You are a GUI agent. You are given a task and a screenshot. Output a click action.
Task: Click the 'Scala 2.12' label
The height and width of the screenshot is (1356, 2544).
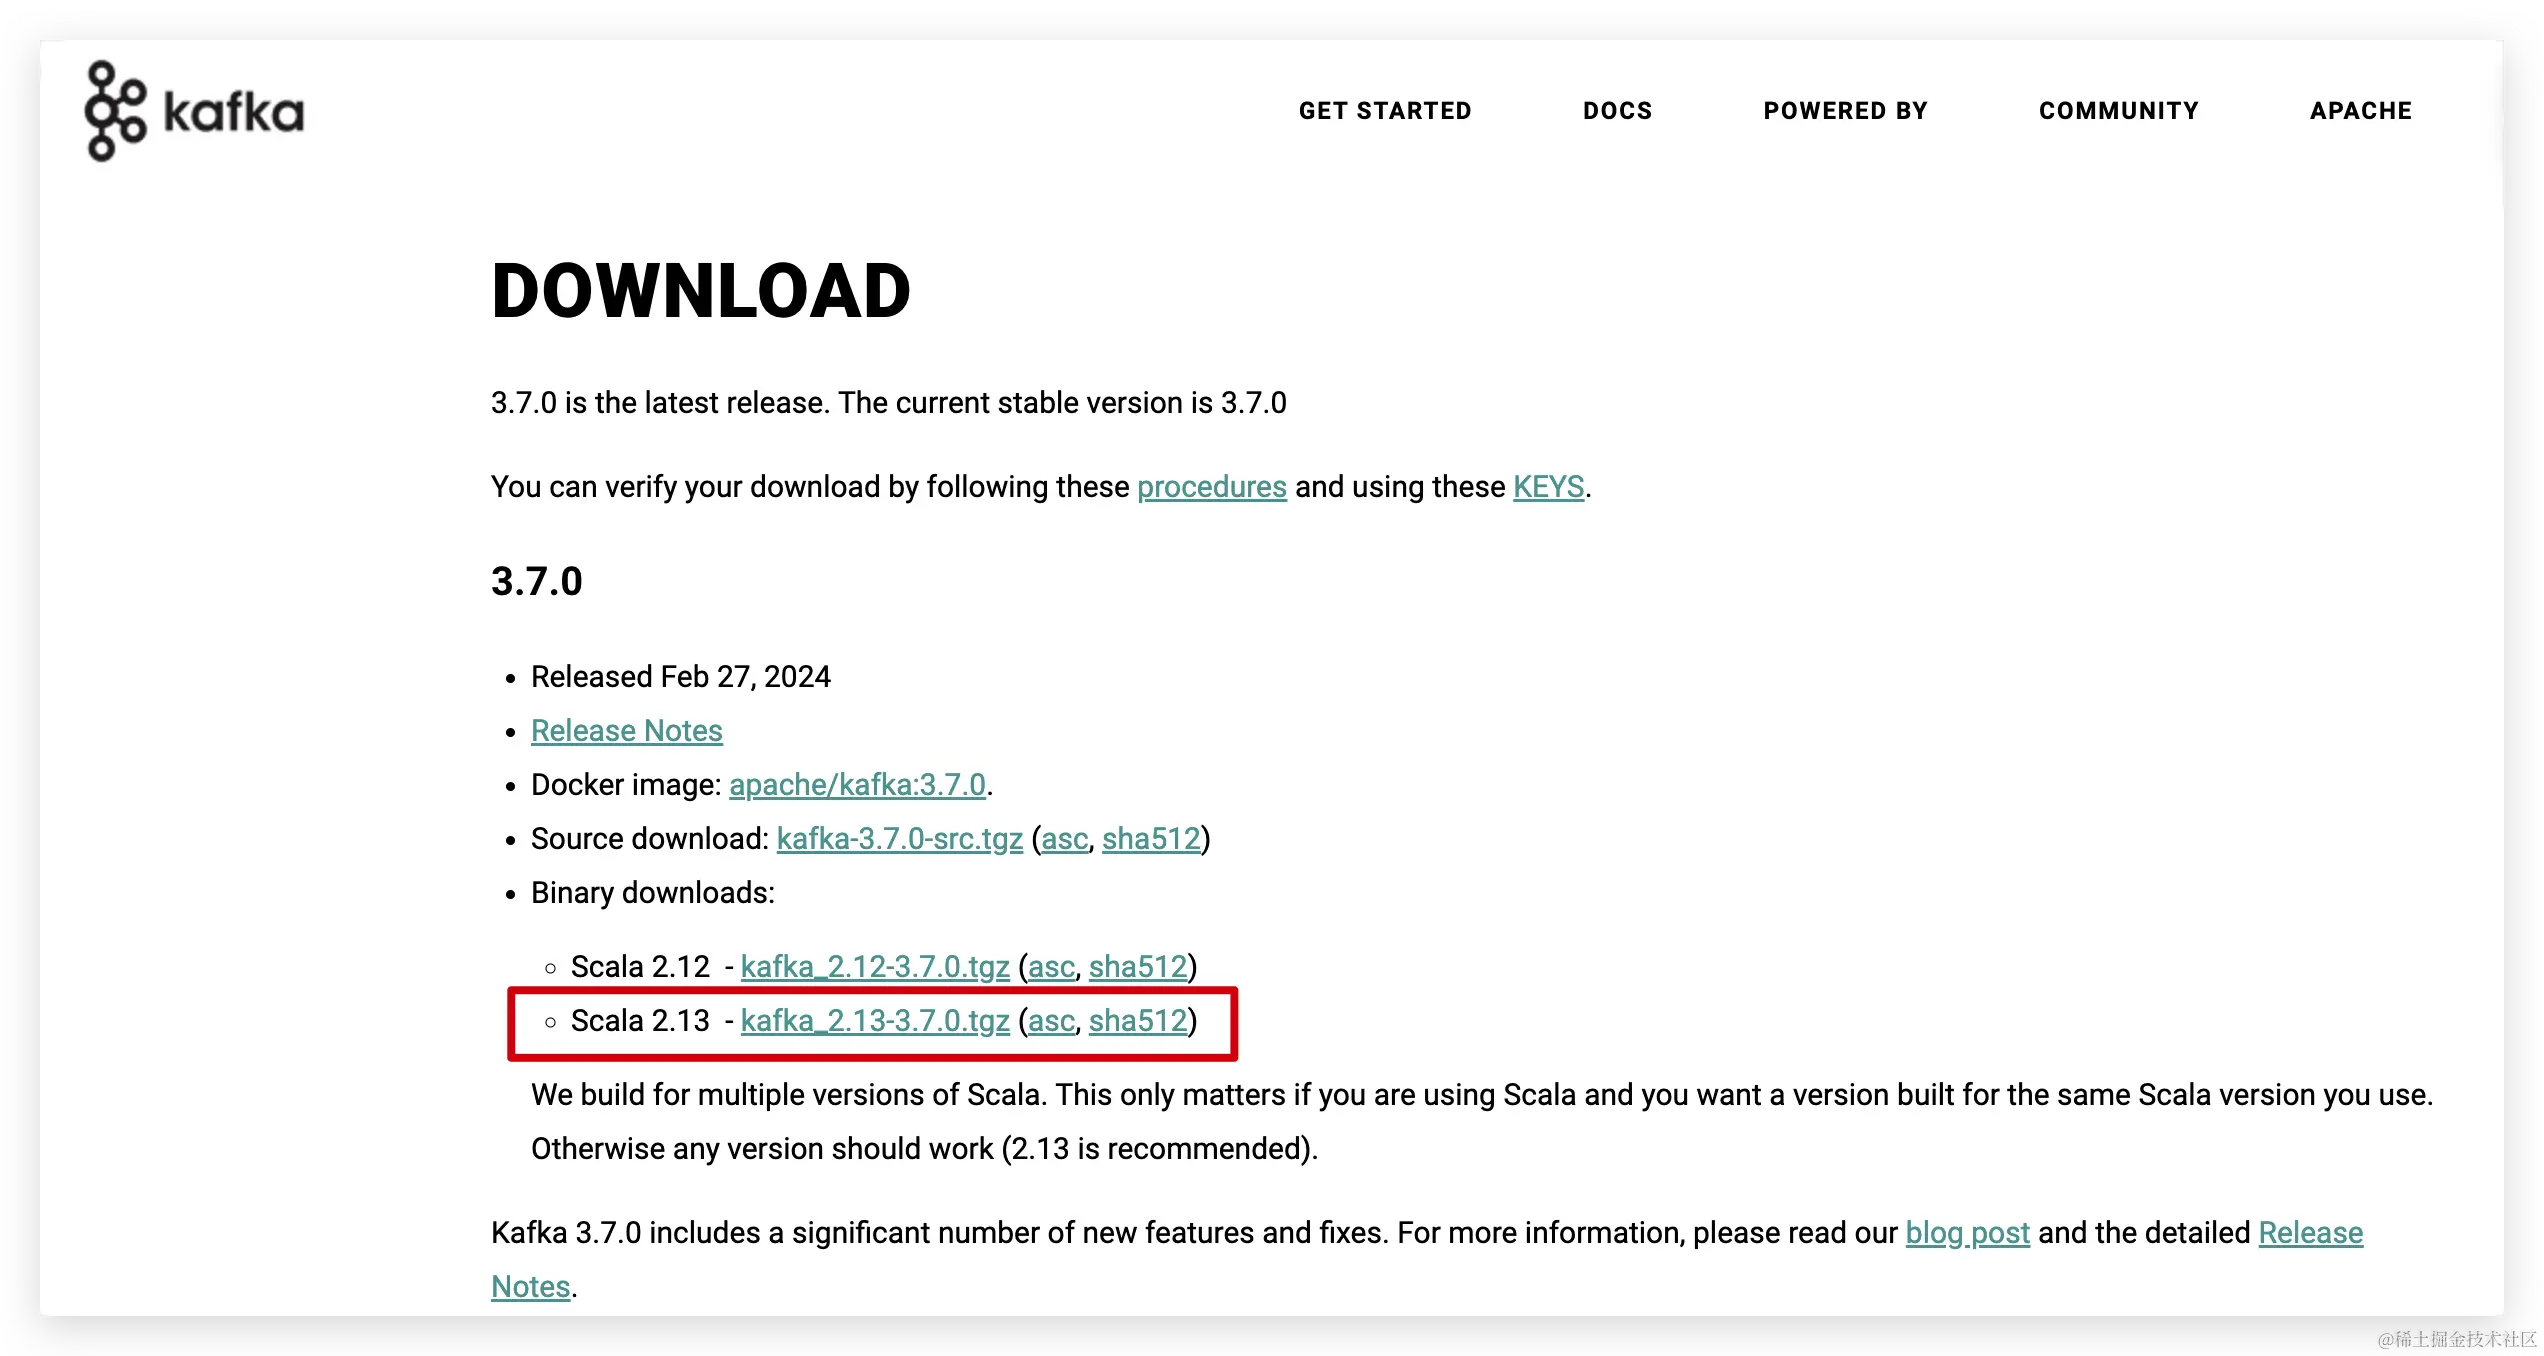tap(640, 967)
